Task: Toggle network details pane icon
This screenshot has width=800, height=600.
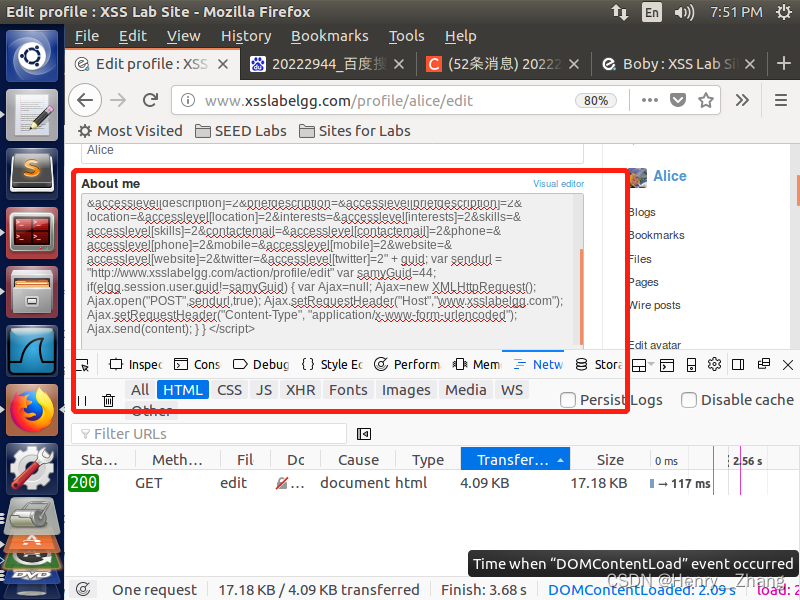Action: tap(364, 434)
